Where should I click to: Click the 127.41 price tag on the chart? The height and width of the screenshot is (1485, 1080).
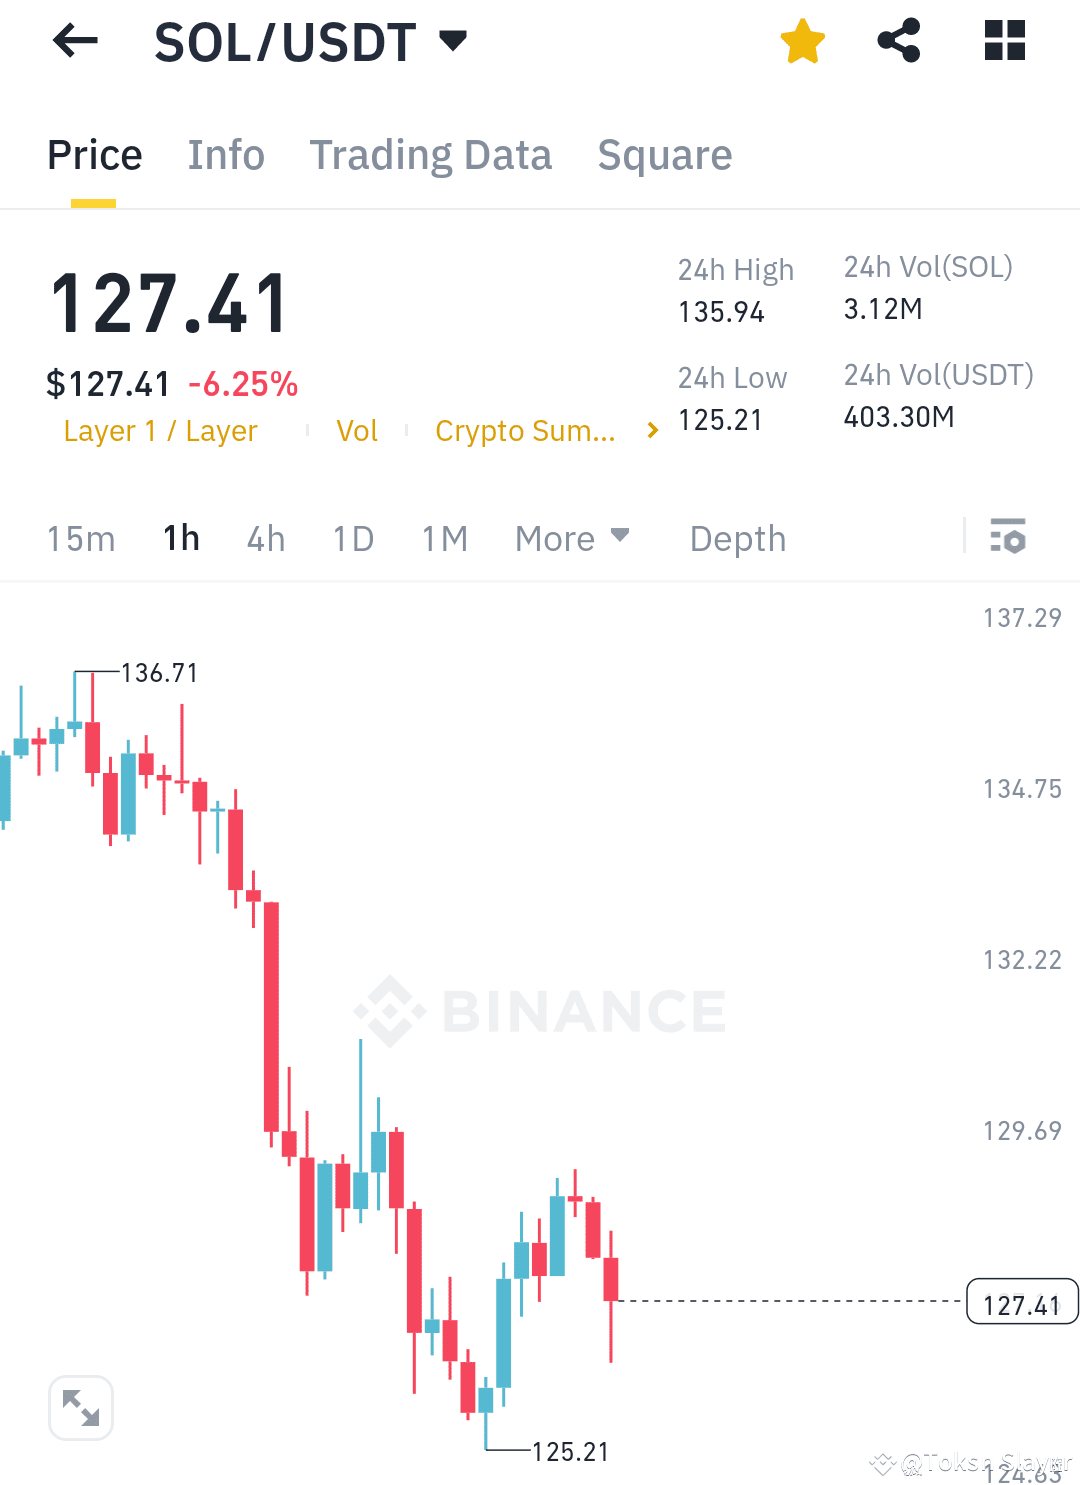pyautogui.click(x=1021, y=1303)
